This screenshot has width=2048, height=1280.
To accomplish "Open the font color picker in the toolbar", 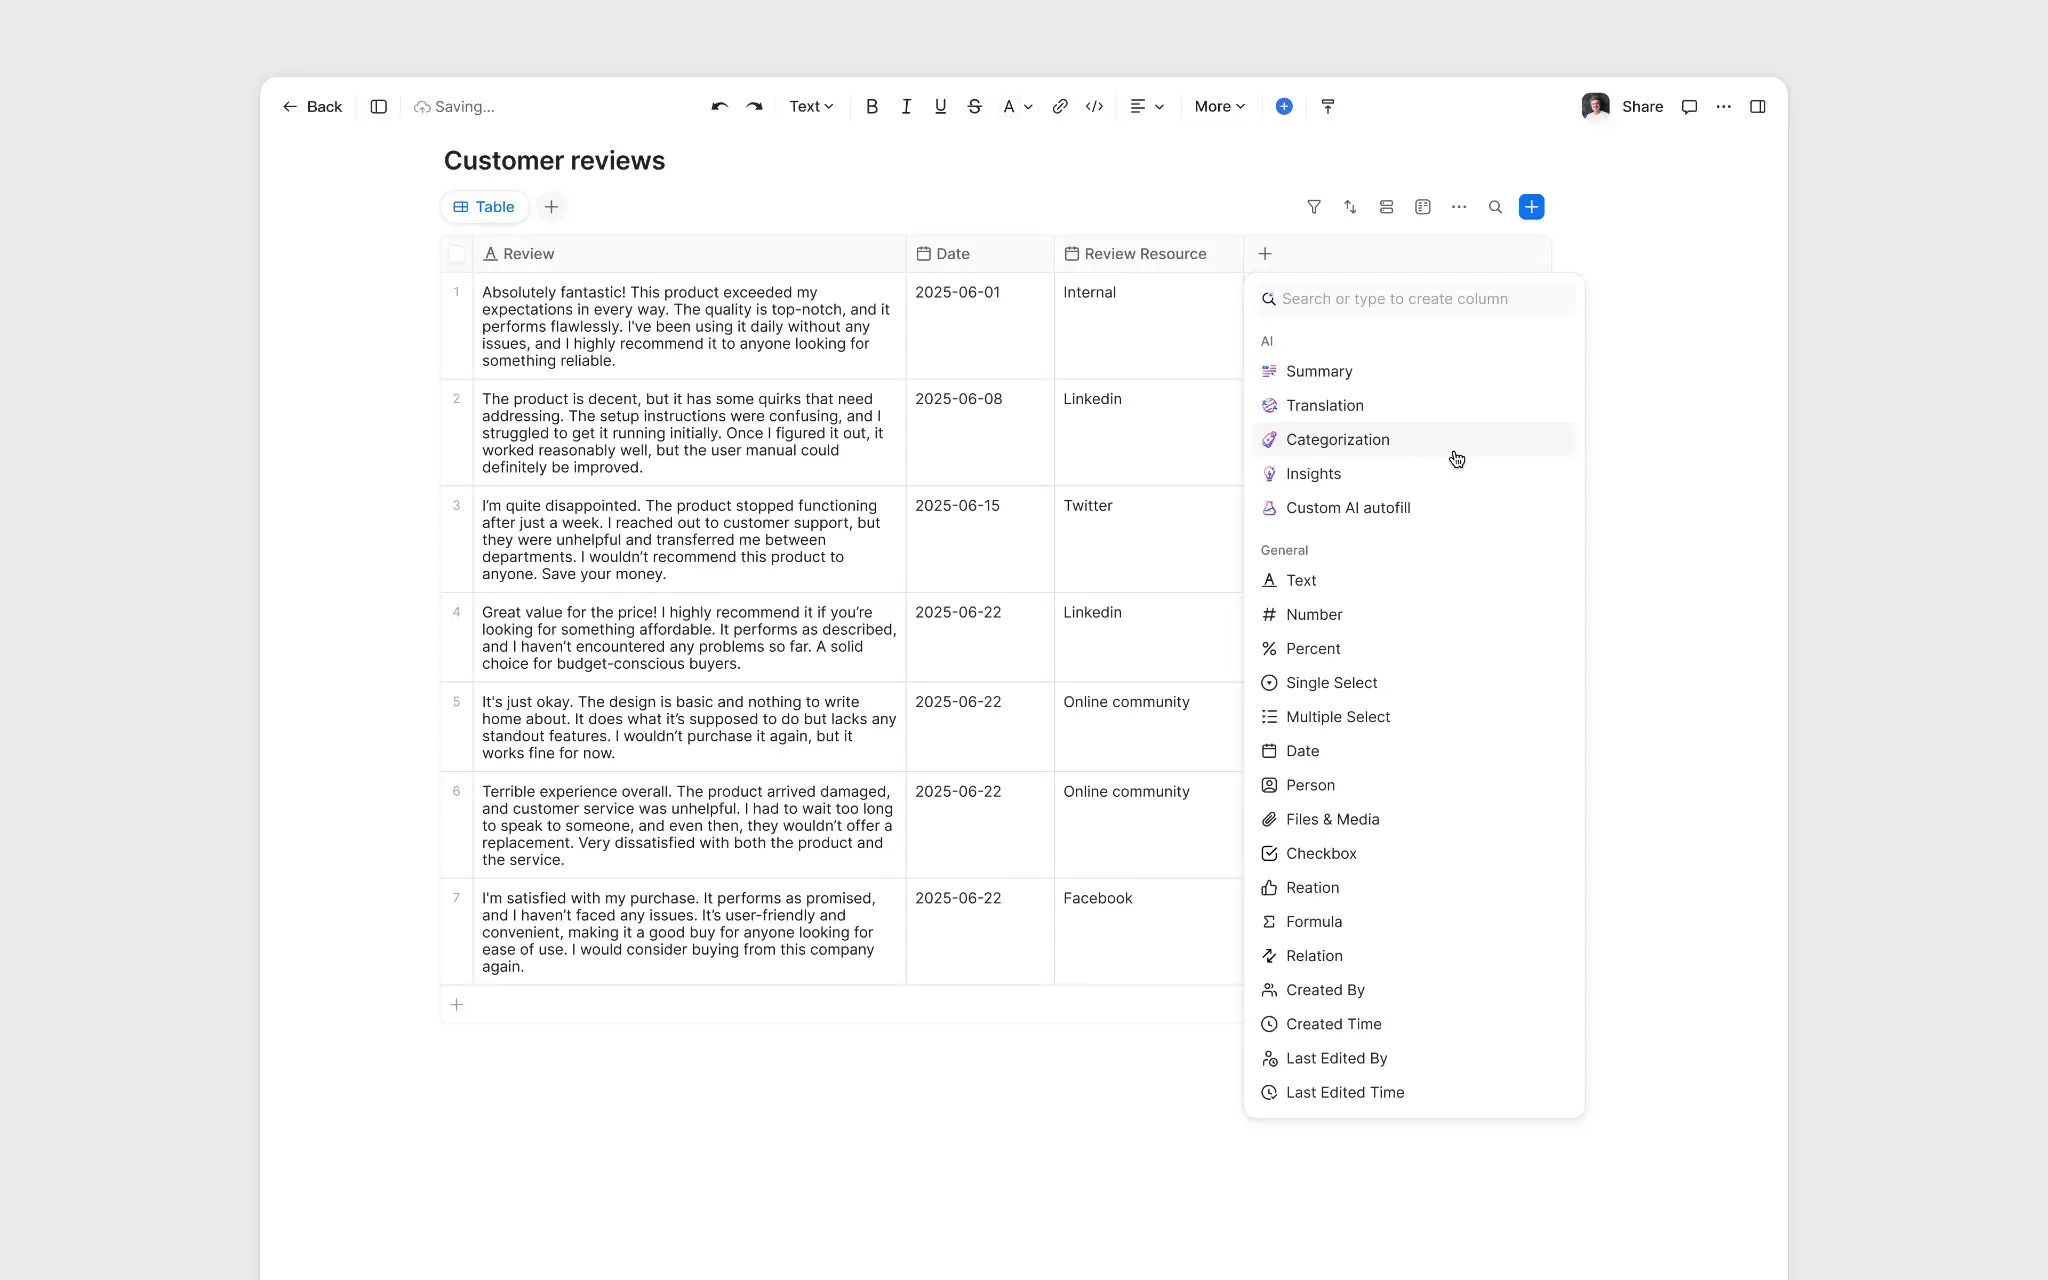I will click(1016, 106).
